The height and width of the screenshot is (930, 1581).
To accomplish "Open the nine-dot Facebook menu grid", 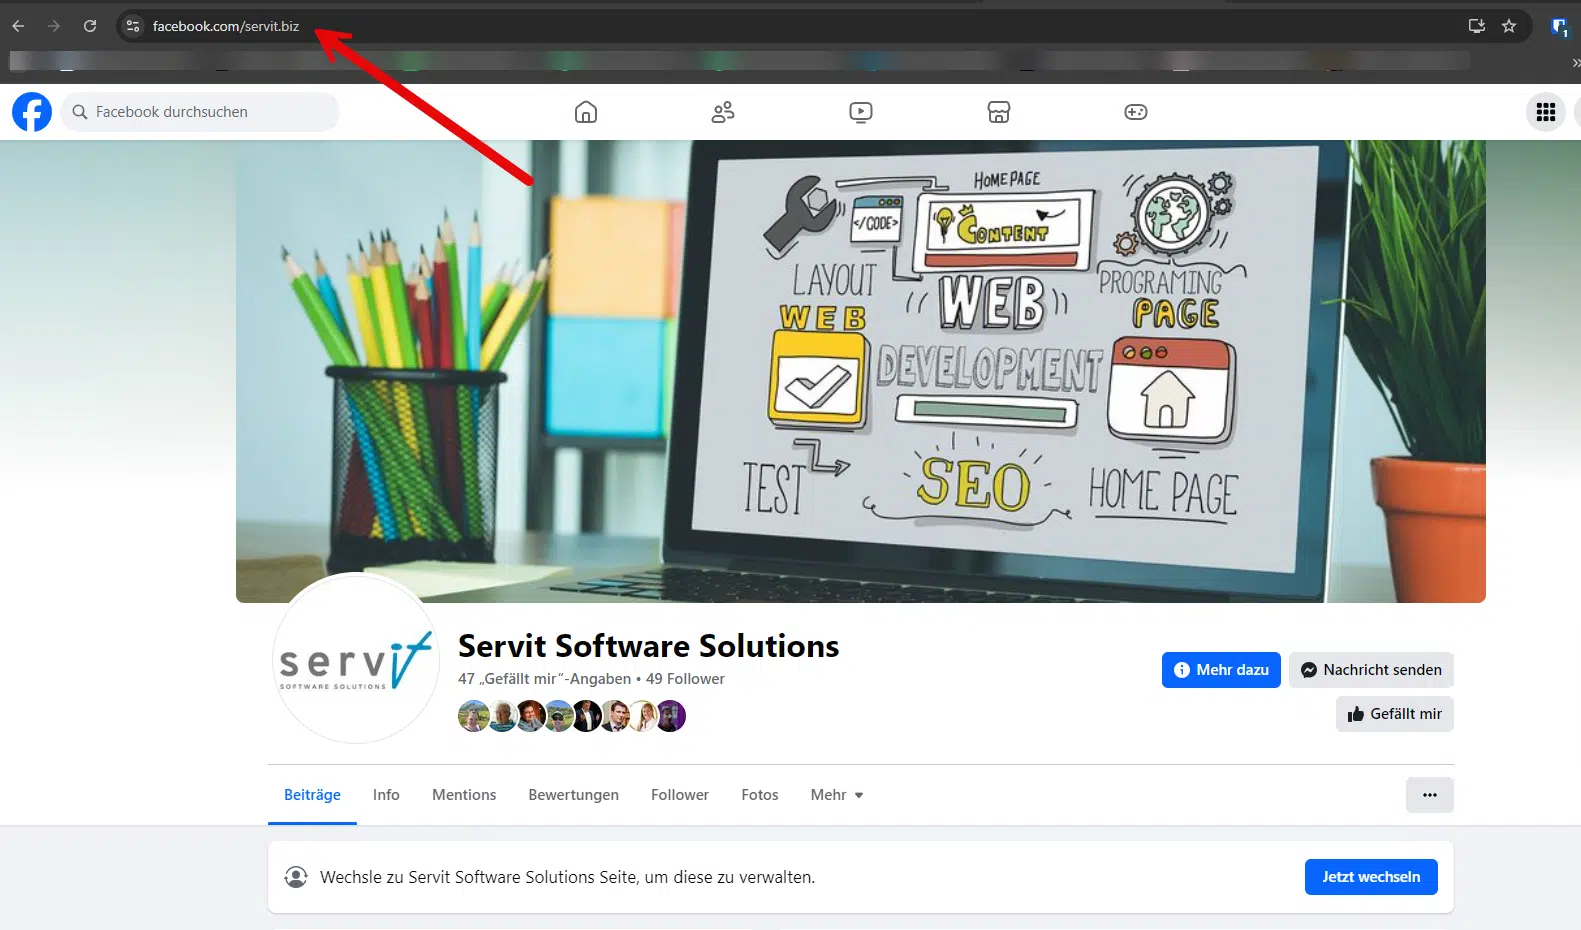I will pos(1546,112).
